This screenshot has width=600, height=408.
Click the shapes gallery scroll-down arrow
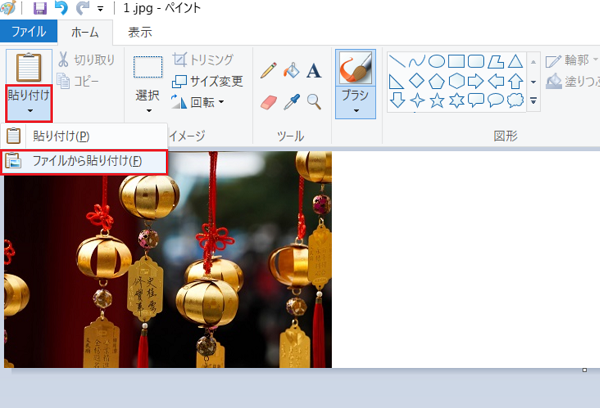[533, 82]
